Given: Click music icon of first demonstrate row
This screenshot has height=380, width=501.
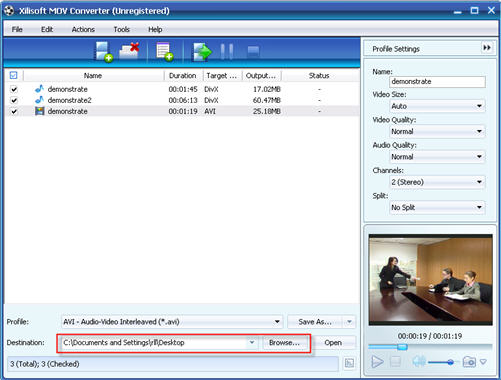Looking at the screenshot, I should point(39,89).
